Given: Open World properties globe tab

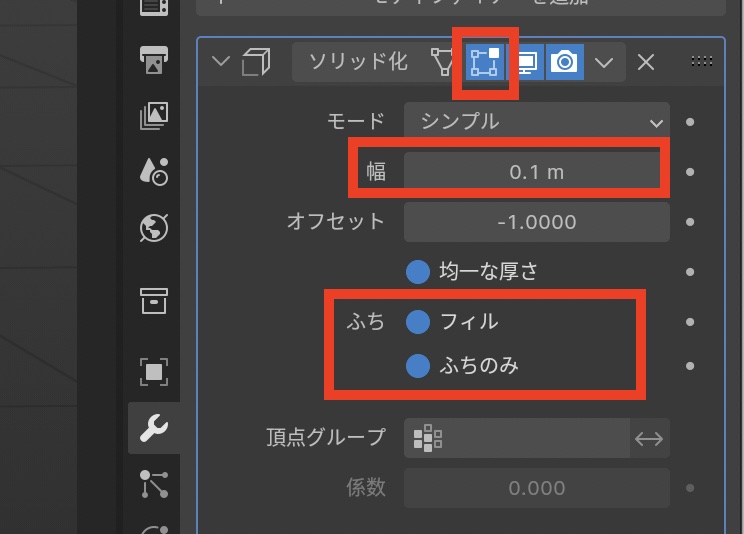Looking at the screenshot, I should (154, 228).
